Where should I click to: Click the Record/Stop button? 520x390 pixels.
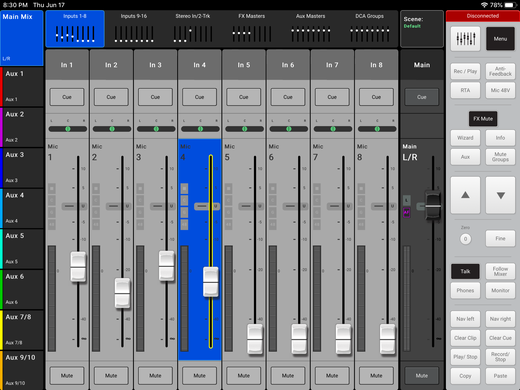pos(500,357)
